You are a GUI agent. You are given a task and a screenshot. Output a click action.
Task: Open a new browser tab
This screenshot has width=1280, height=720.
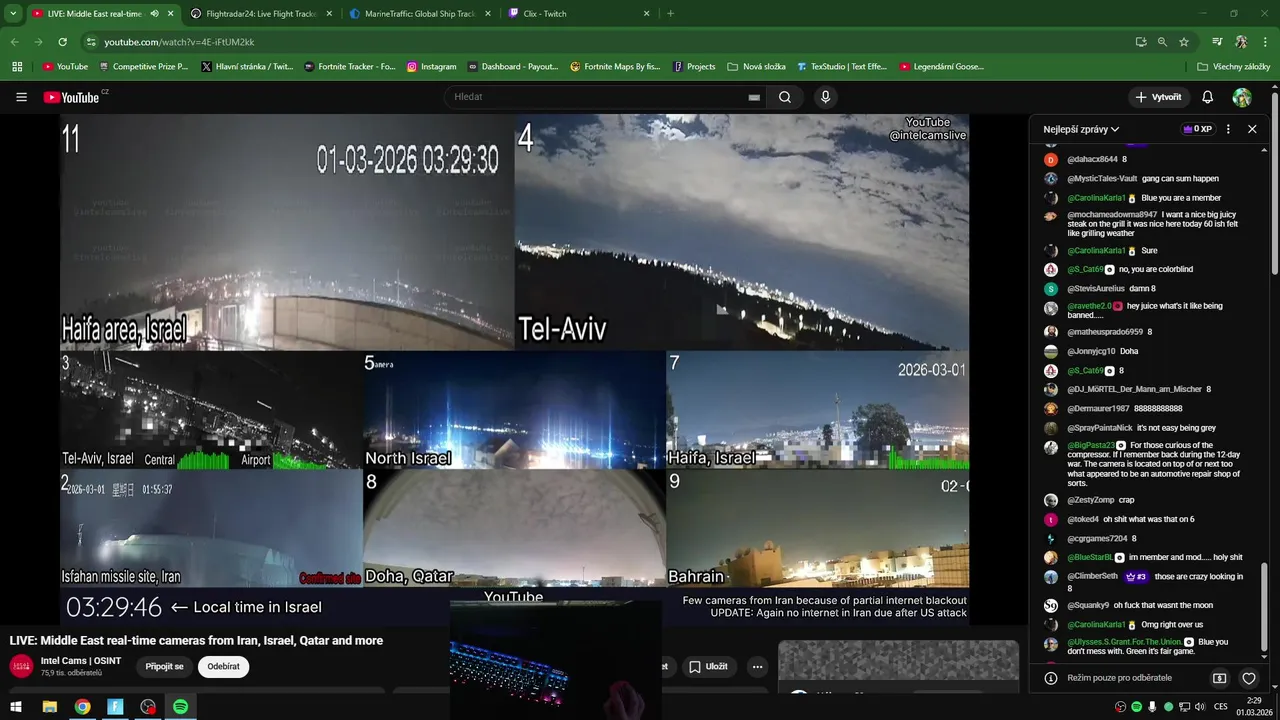point(670,14)
